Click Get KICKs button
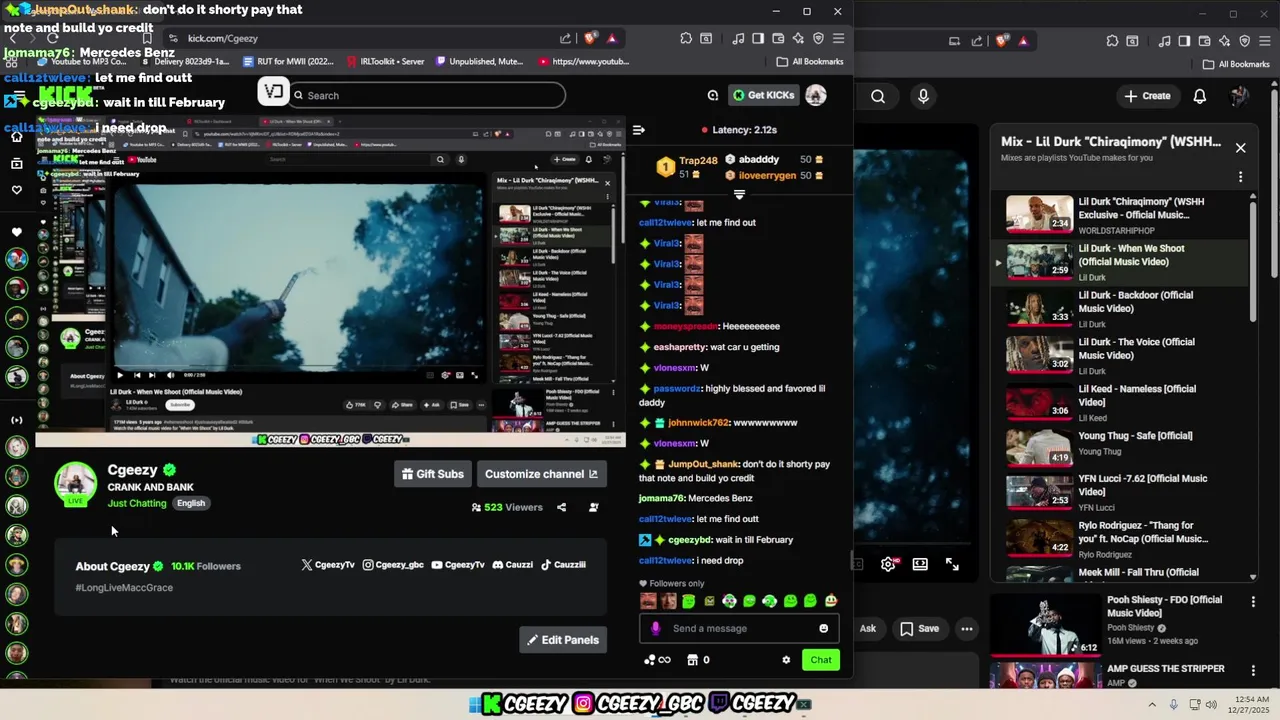 (763, 95)
